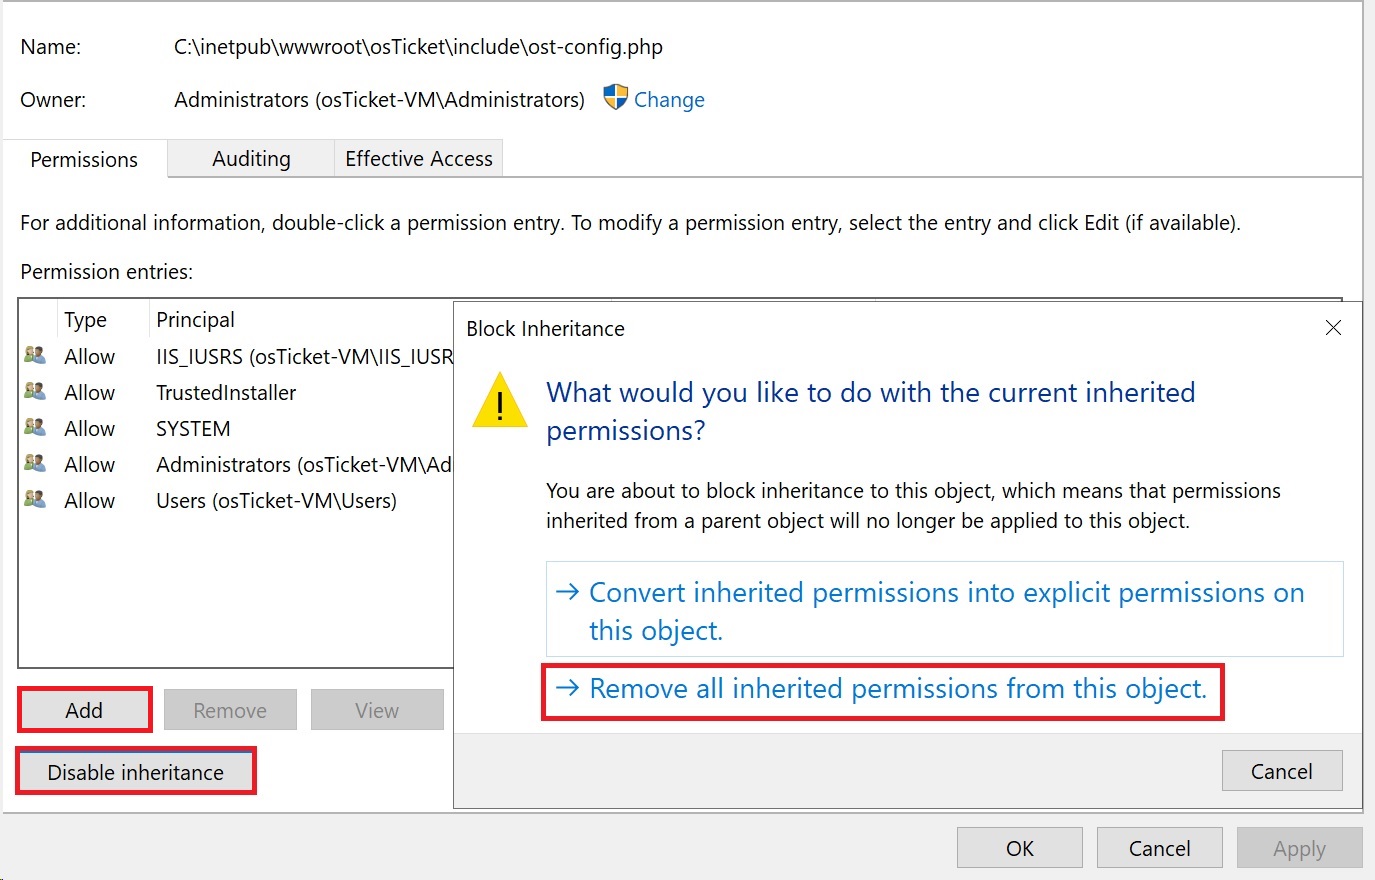Click the Add button
The image size is (1375, 880).
(85, 710)
